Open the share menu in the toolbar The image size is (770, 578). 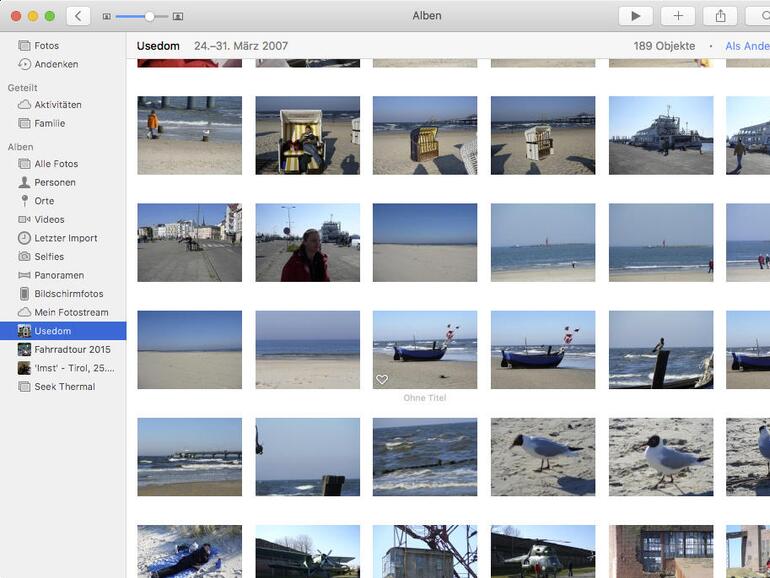click(x=720, y=16)
